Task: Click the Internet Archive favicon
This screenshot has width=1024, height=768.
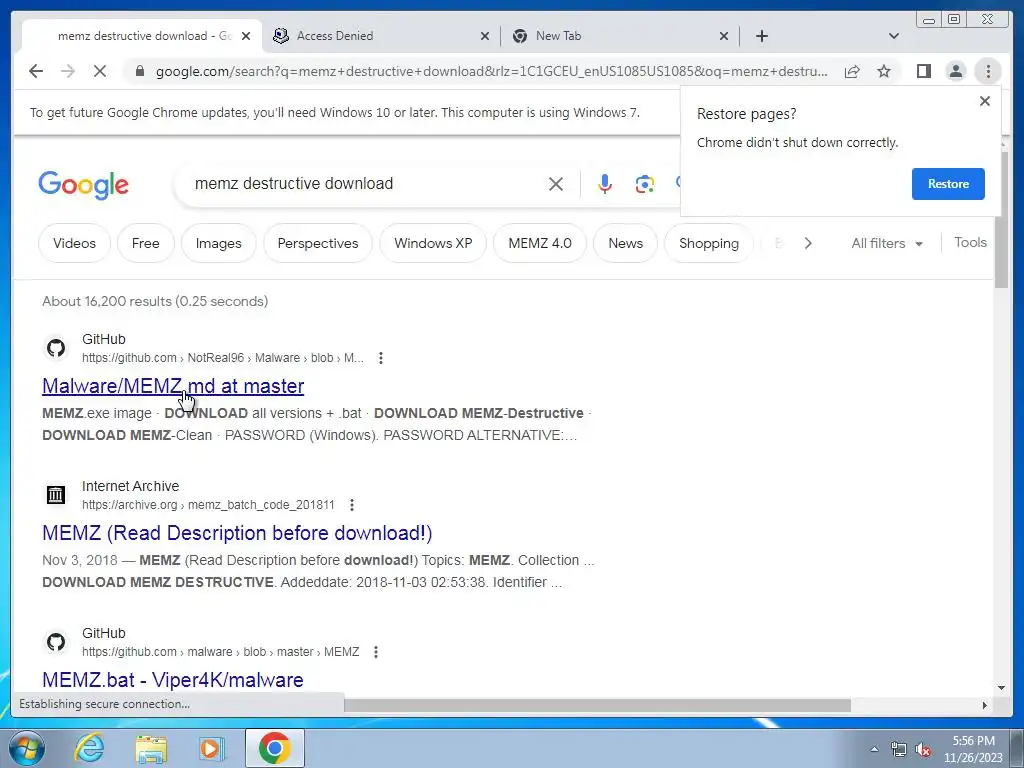Action: [56, 495]
